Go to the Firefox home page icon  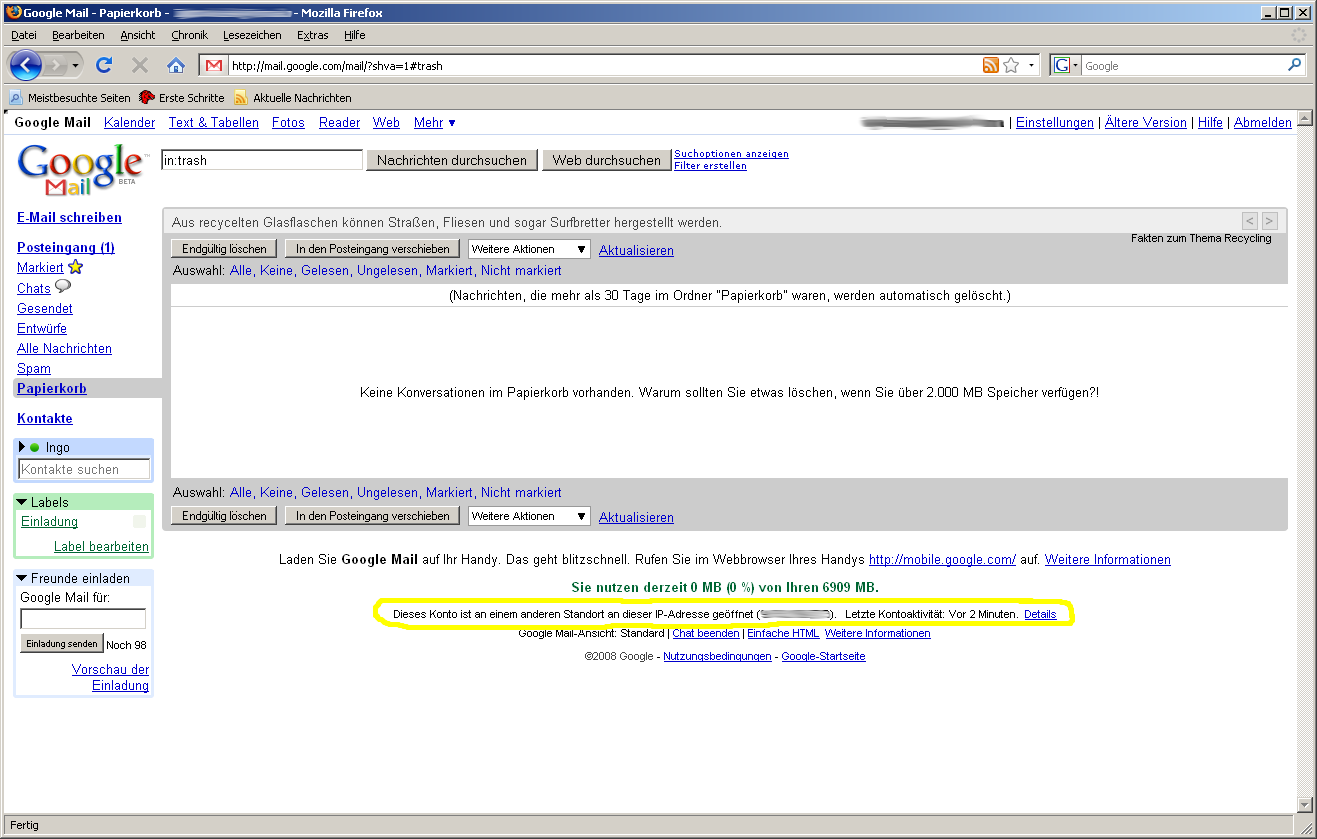(176, 66)
